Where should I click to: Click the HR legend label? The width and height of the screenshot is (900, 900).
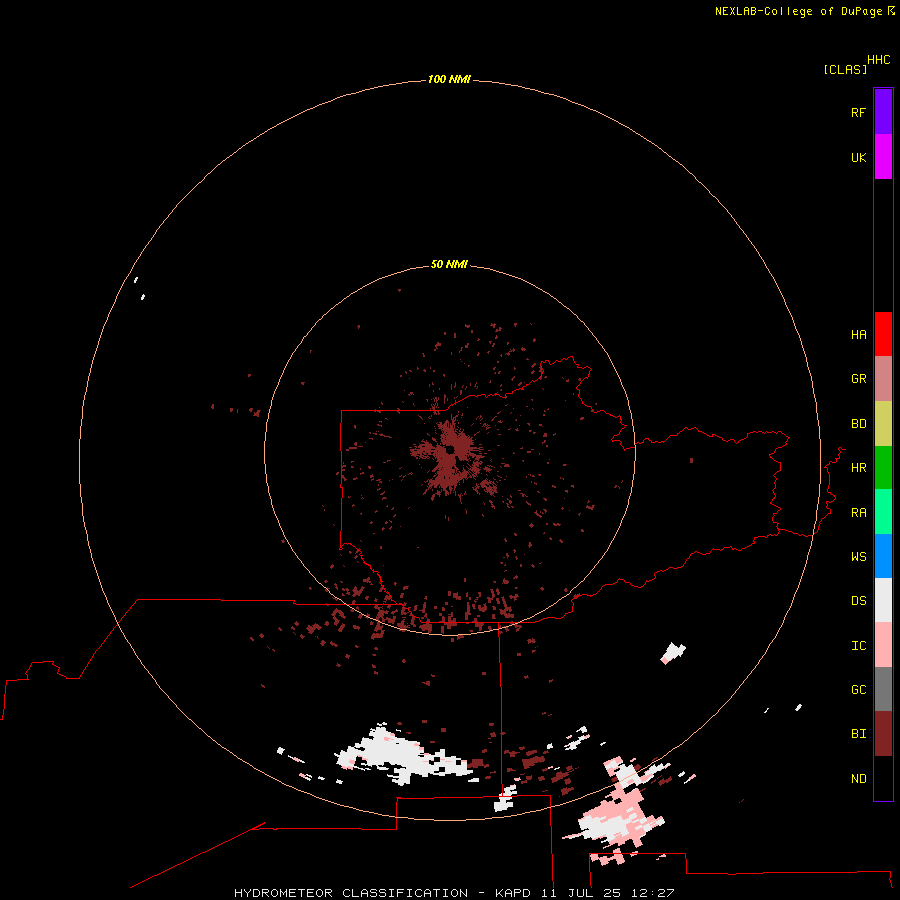pyautogui.click(x=858, y=468)
